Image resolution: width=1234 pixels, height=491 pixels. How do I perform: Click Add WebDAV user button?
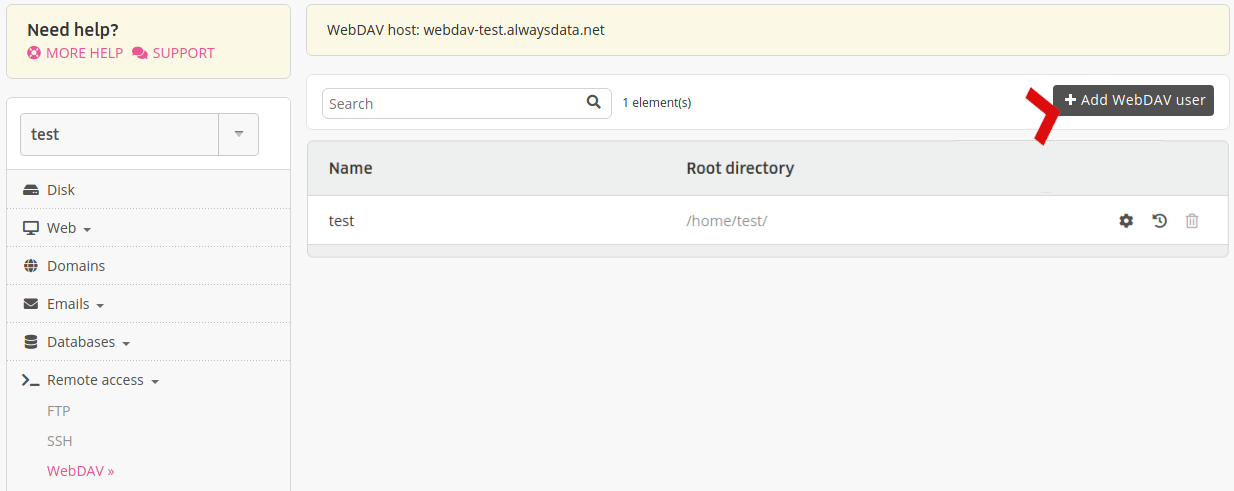coord(1133,100)
